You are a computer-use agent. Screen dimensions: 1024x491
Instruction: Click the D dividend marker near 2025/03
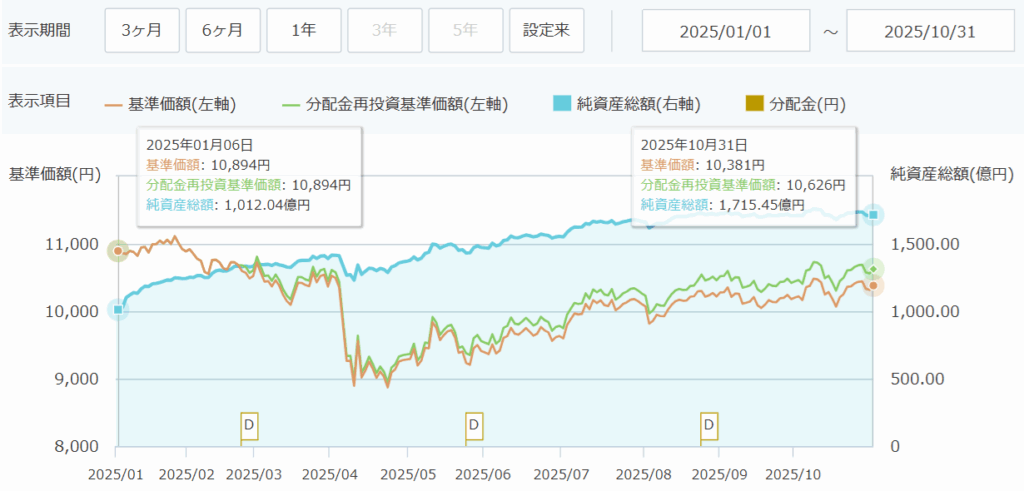pos(249,426)
